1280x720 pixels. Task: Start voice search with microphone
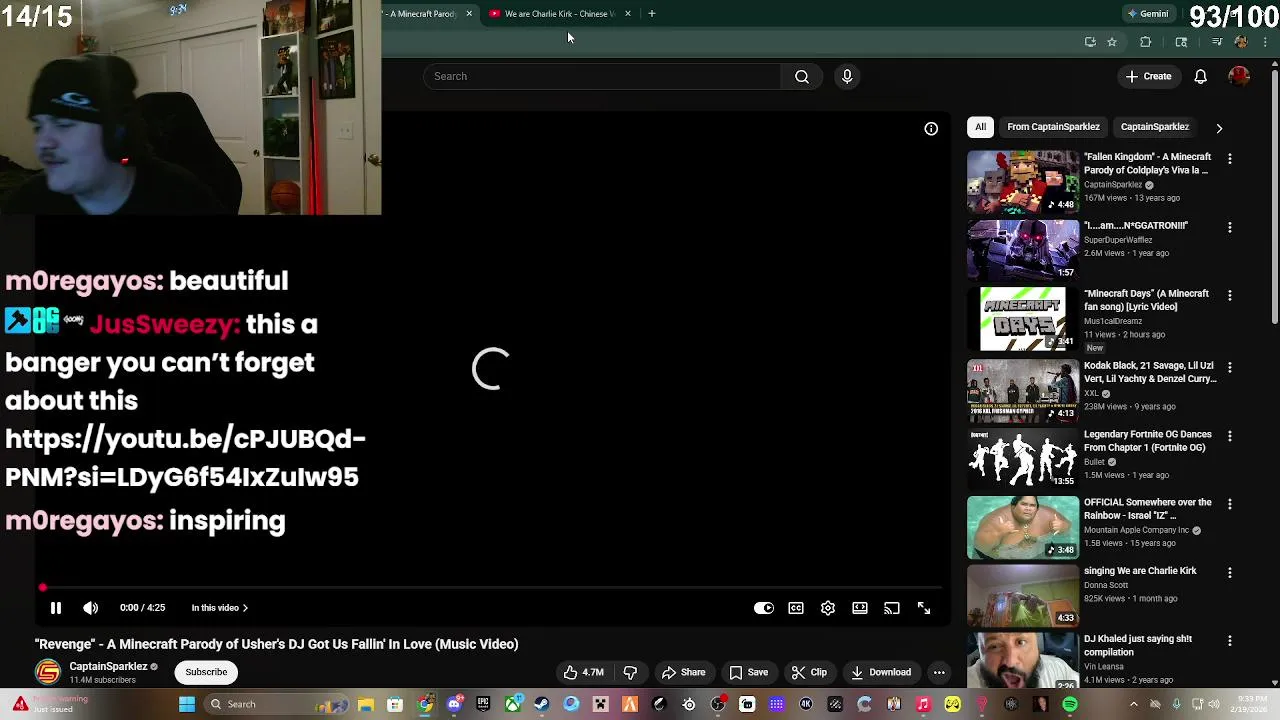(x=847, y=76)
